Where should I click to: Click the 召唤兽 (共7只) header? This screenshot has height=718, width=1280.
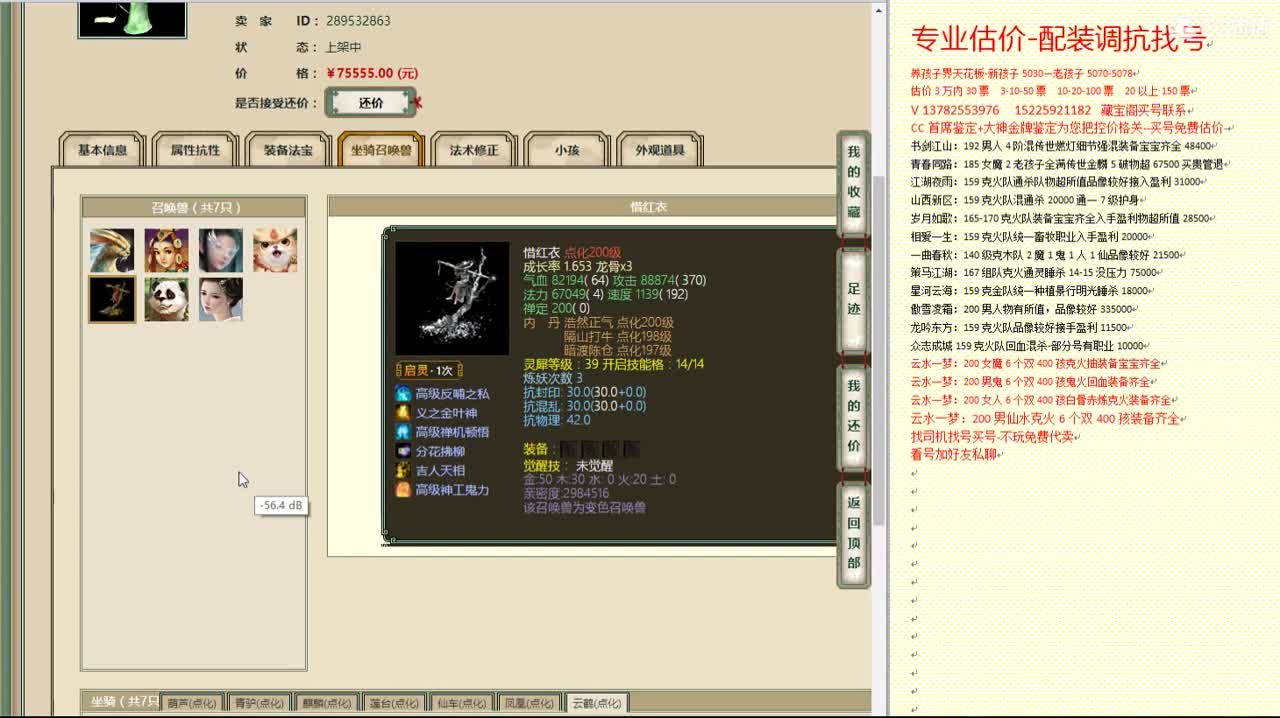coord(194,207)
